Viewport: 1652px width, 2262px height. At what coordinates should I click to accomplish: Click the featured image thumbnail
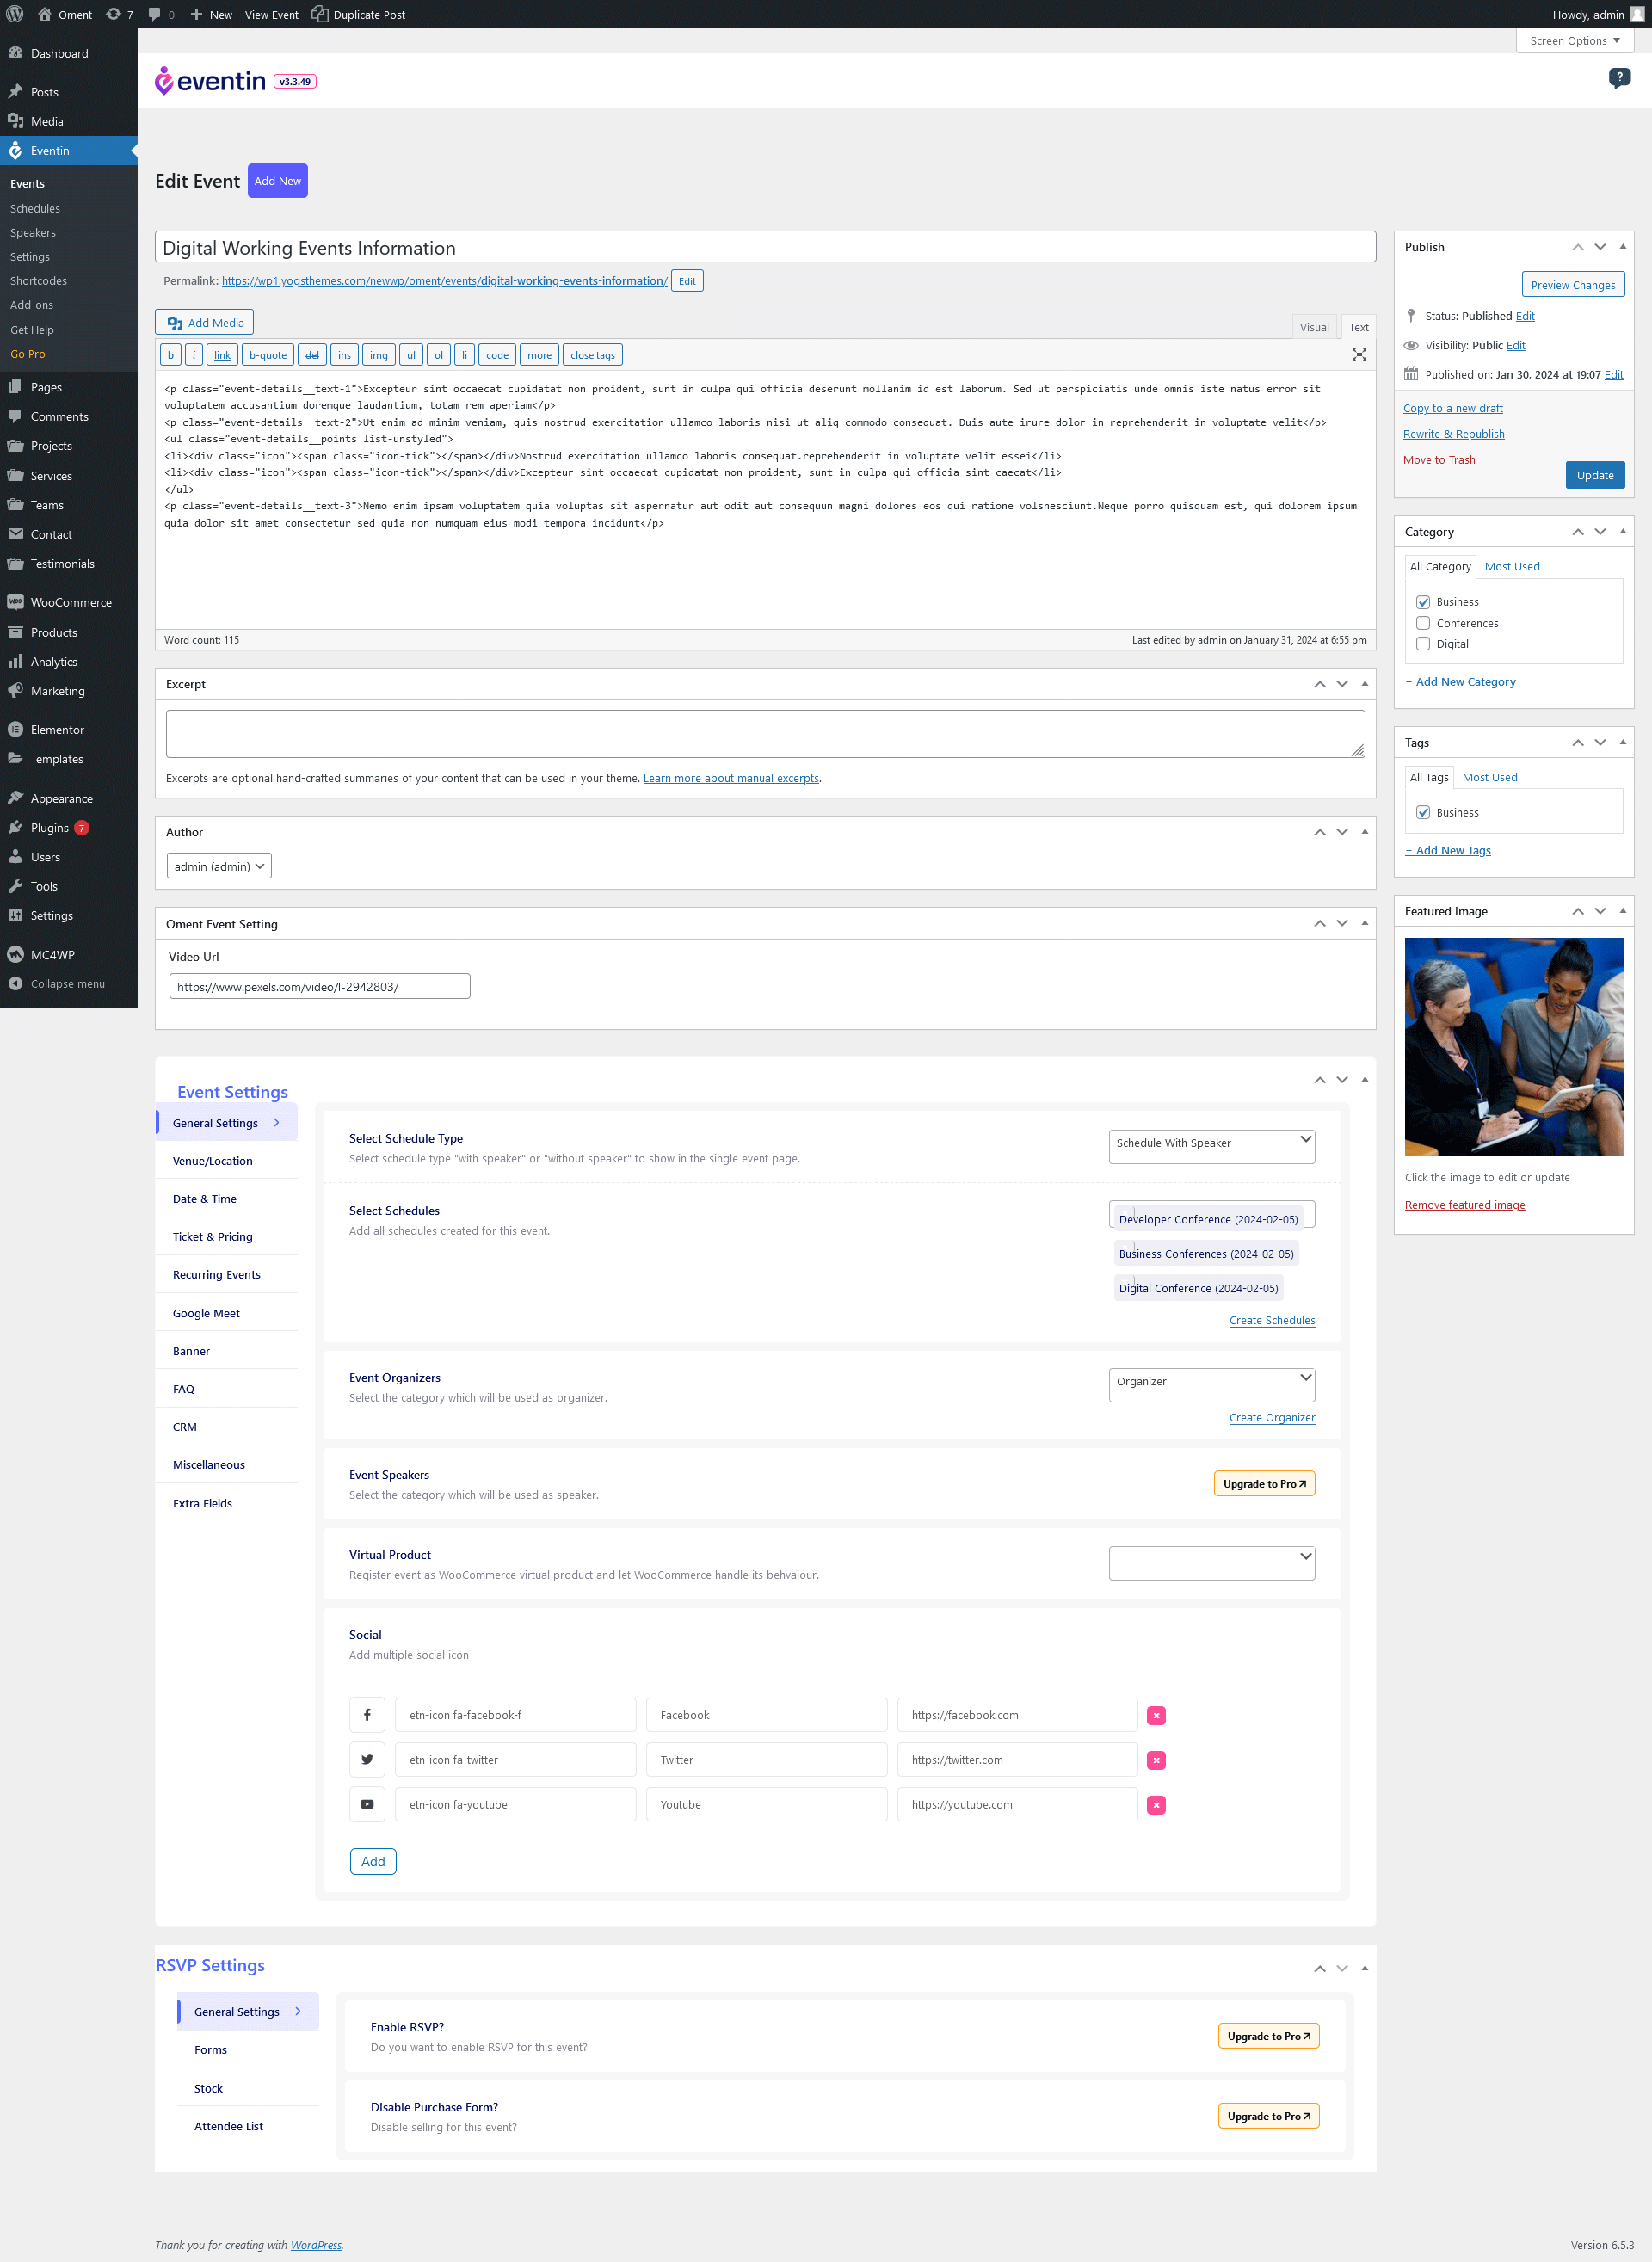pos(1513,1047)
